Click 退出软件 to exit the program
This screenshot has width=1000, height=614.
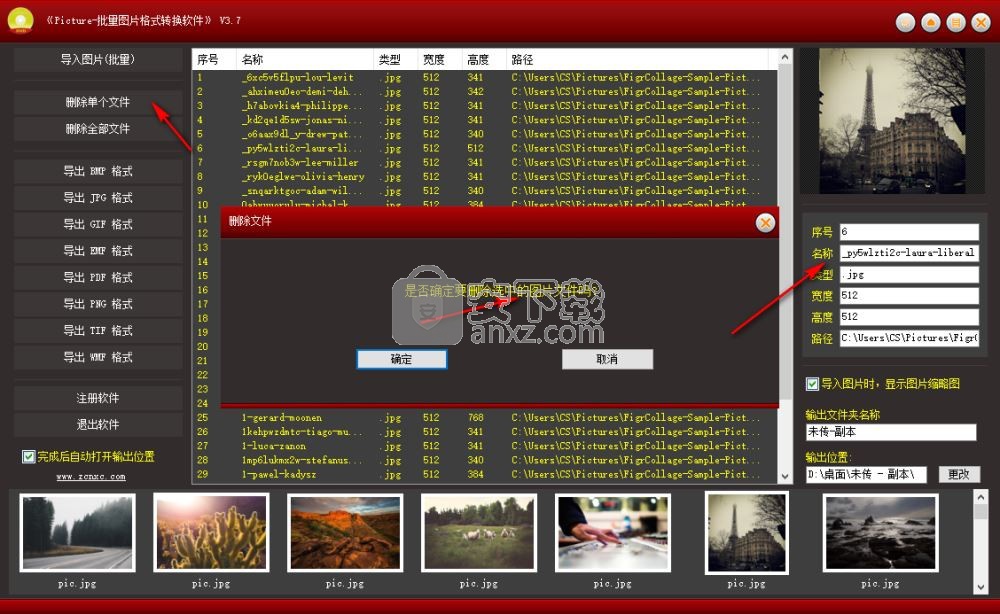click(98, 425)
